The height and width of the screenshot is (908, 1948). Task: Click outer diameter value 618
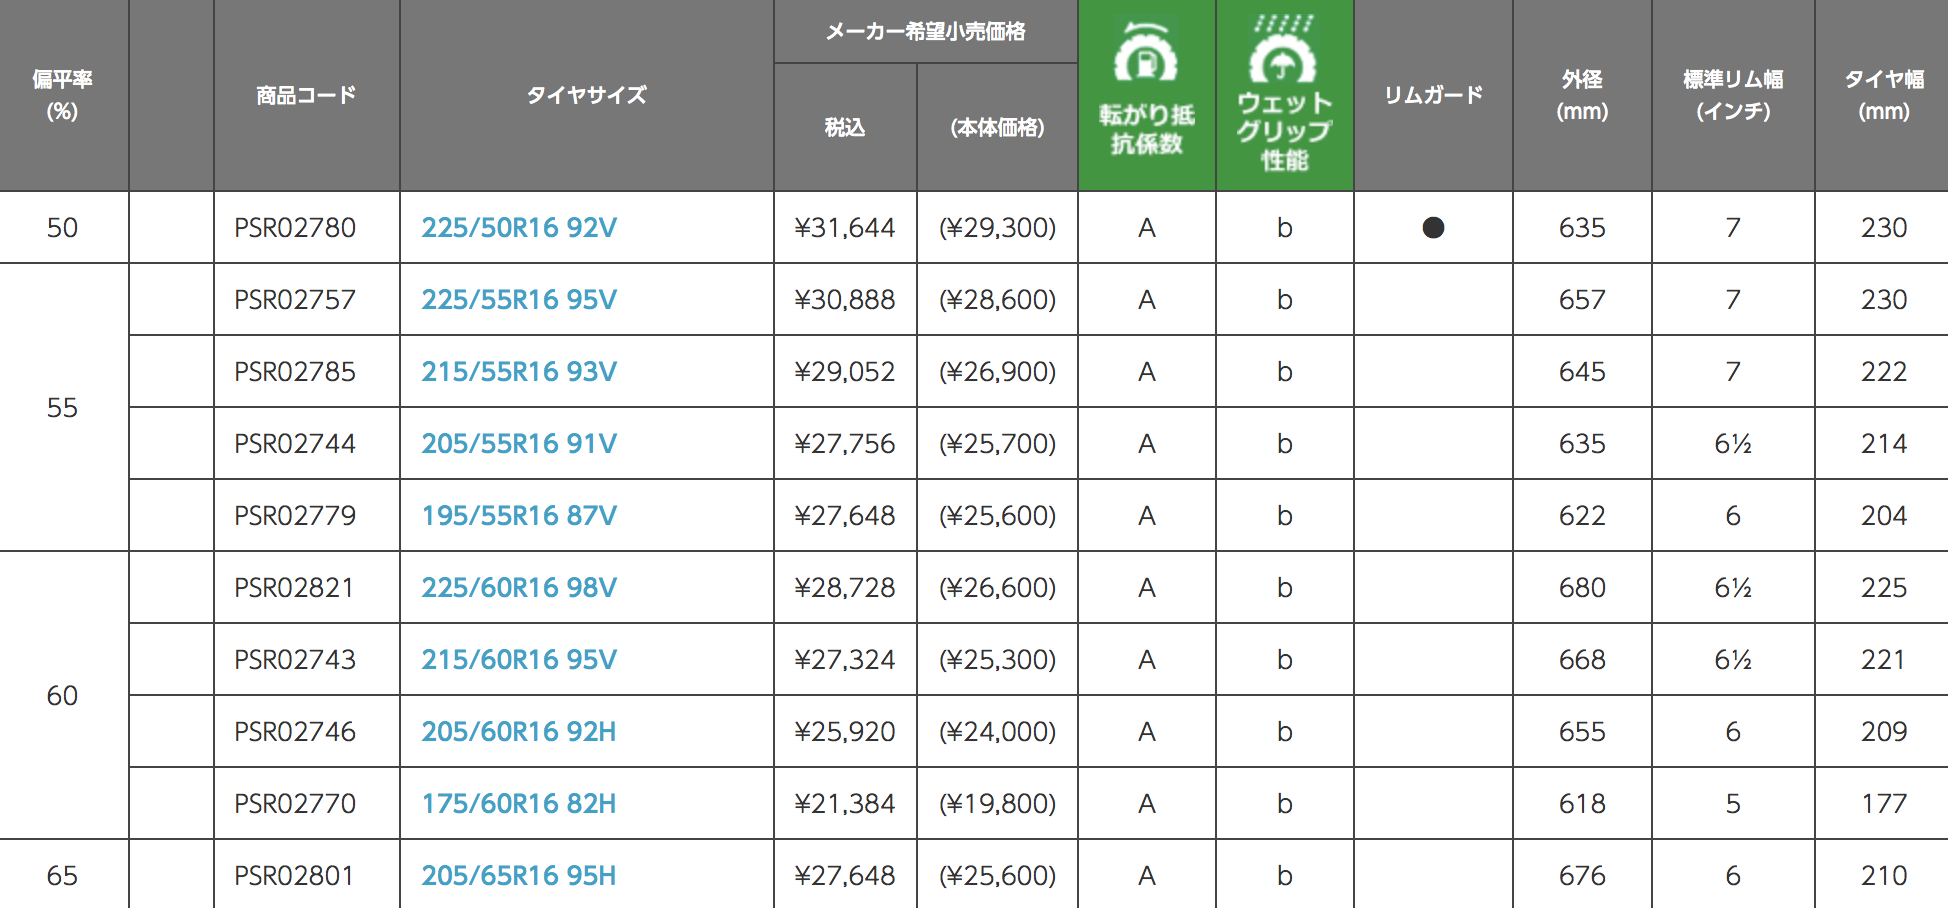click(x=1582, y=804)
